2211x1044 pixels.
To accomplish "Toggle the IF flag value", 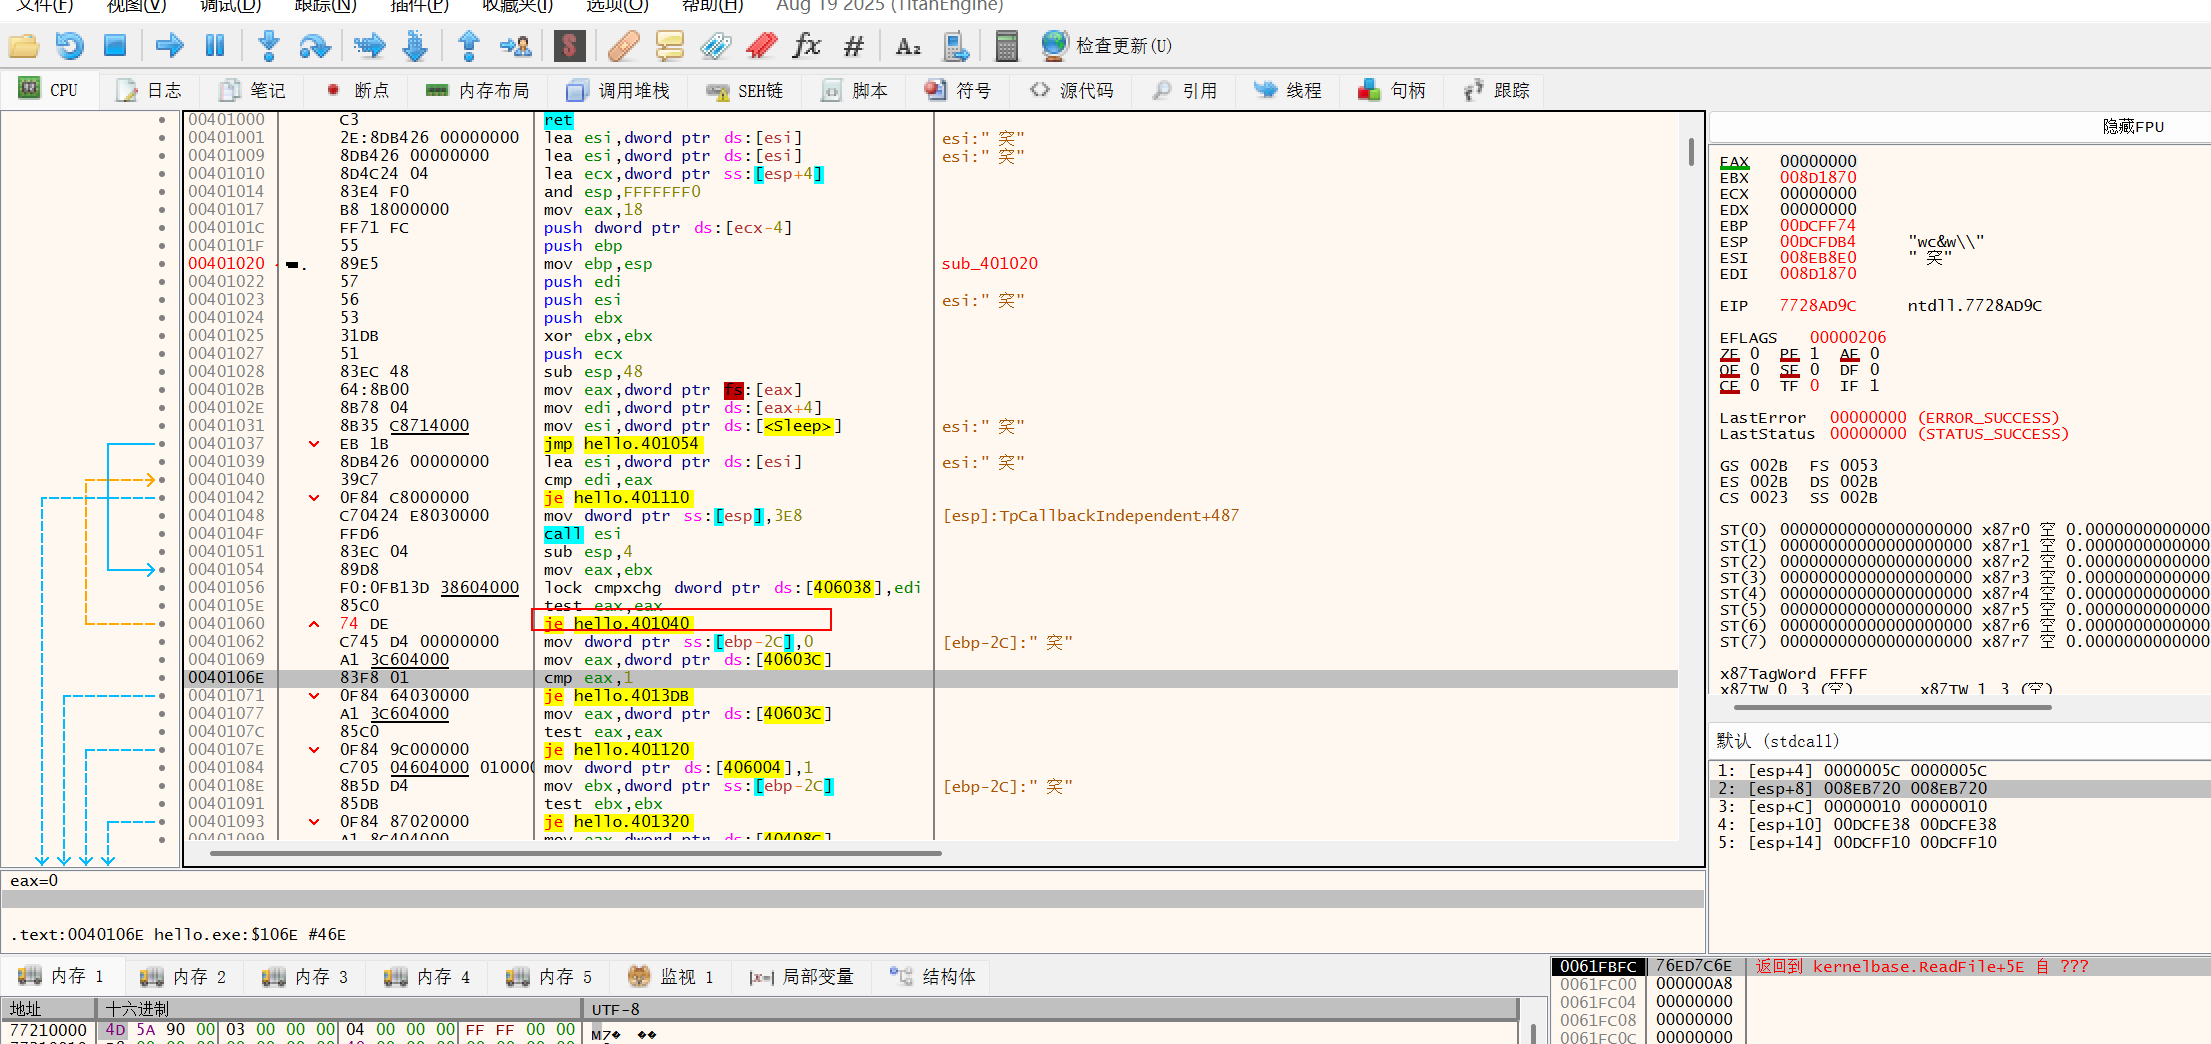I will click(x=1874, y=386).
